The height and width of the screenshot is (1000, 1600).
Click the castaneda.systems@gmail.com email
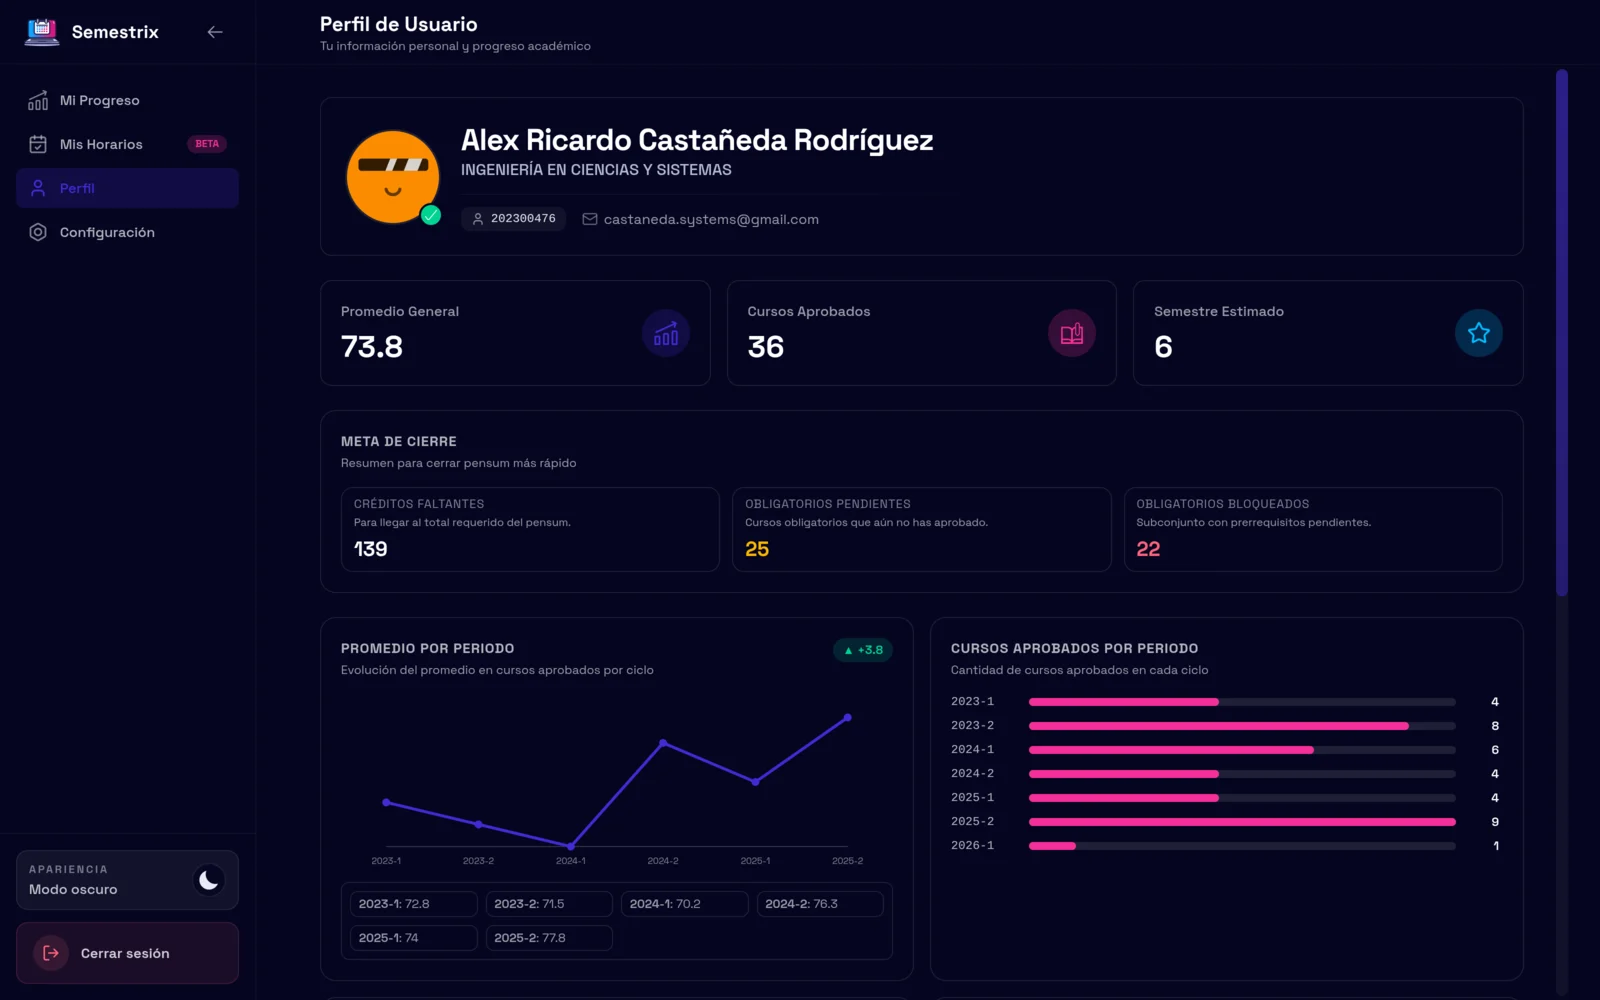tap(711, 219)
